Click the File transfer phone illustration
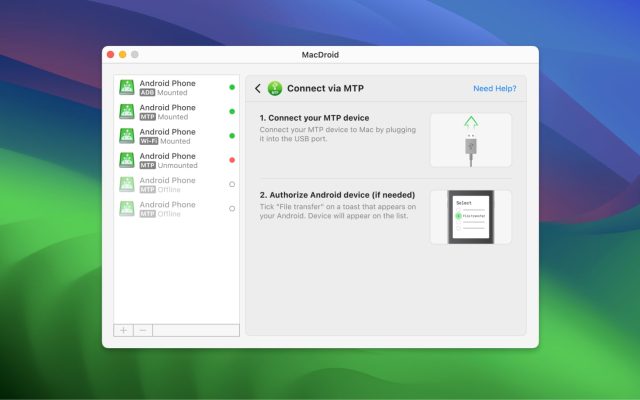Image resolution: width=640 pixels, height=400 pixels. (x=471, y=217)
